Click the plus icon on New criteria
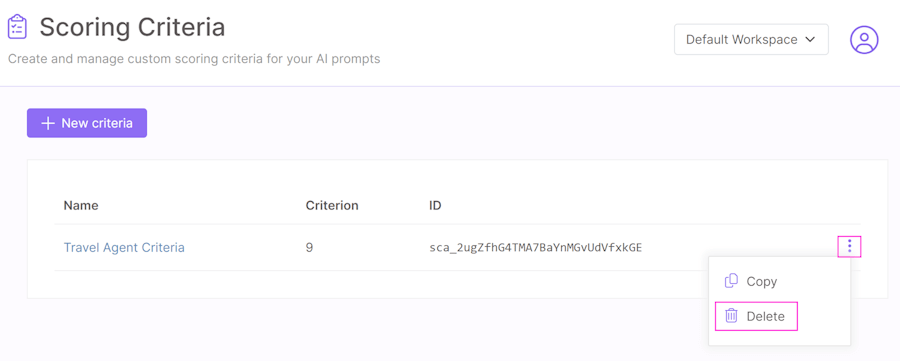Screen dimensions: 900x361 click(48, 123)
